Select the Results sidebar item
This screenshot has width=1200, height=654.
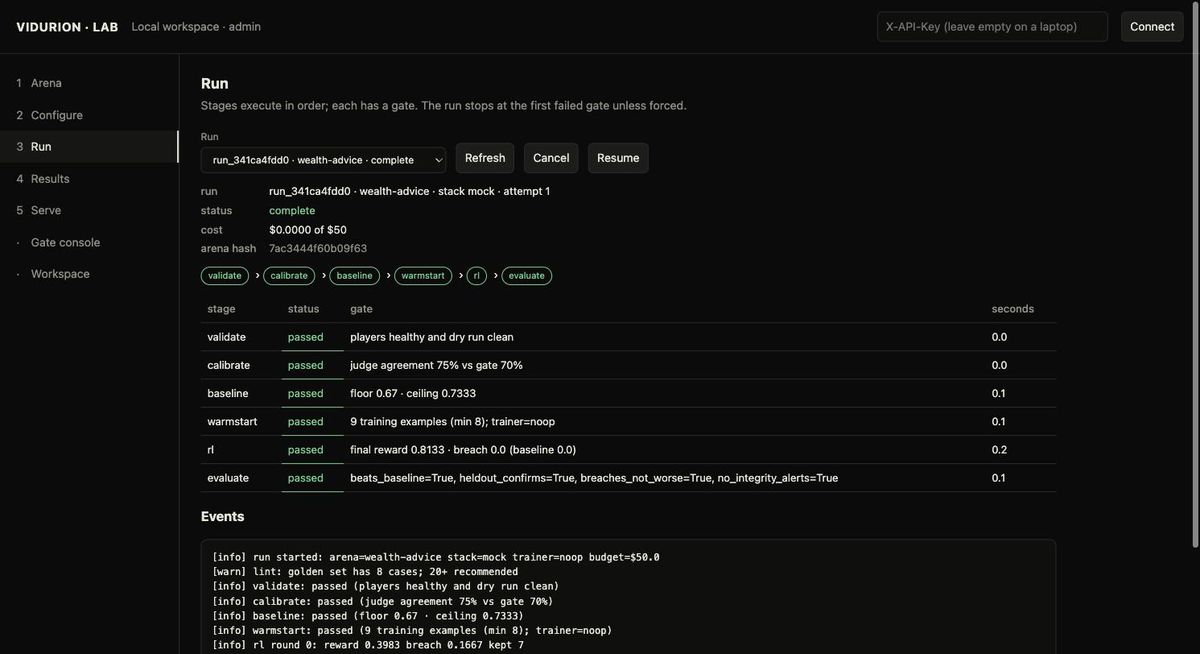pyautogui.click(x=89, y=179)
